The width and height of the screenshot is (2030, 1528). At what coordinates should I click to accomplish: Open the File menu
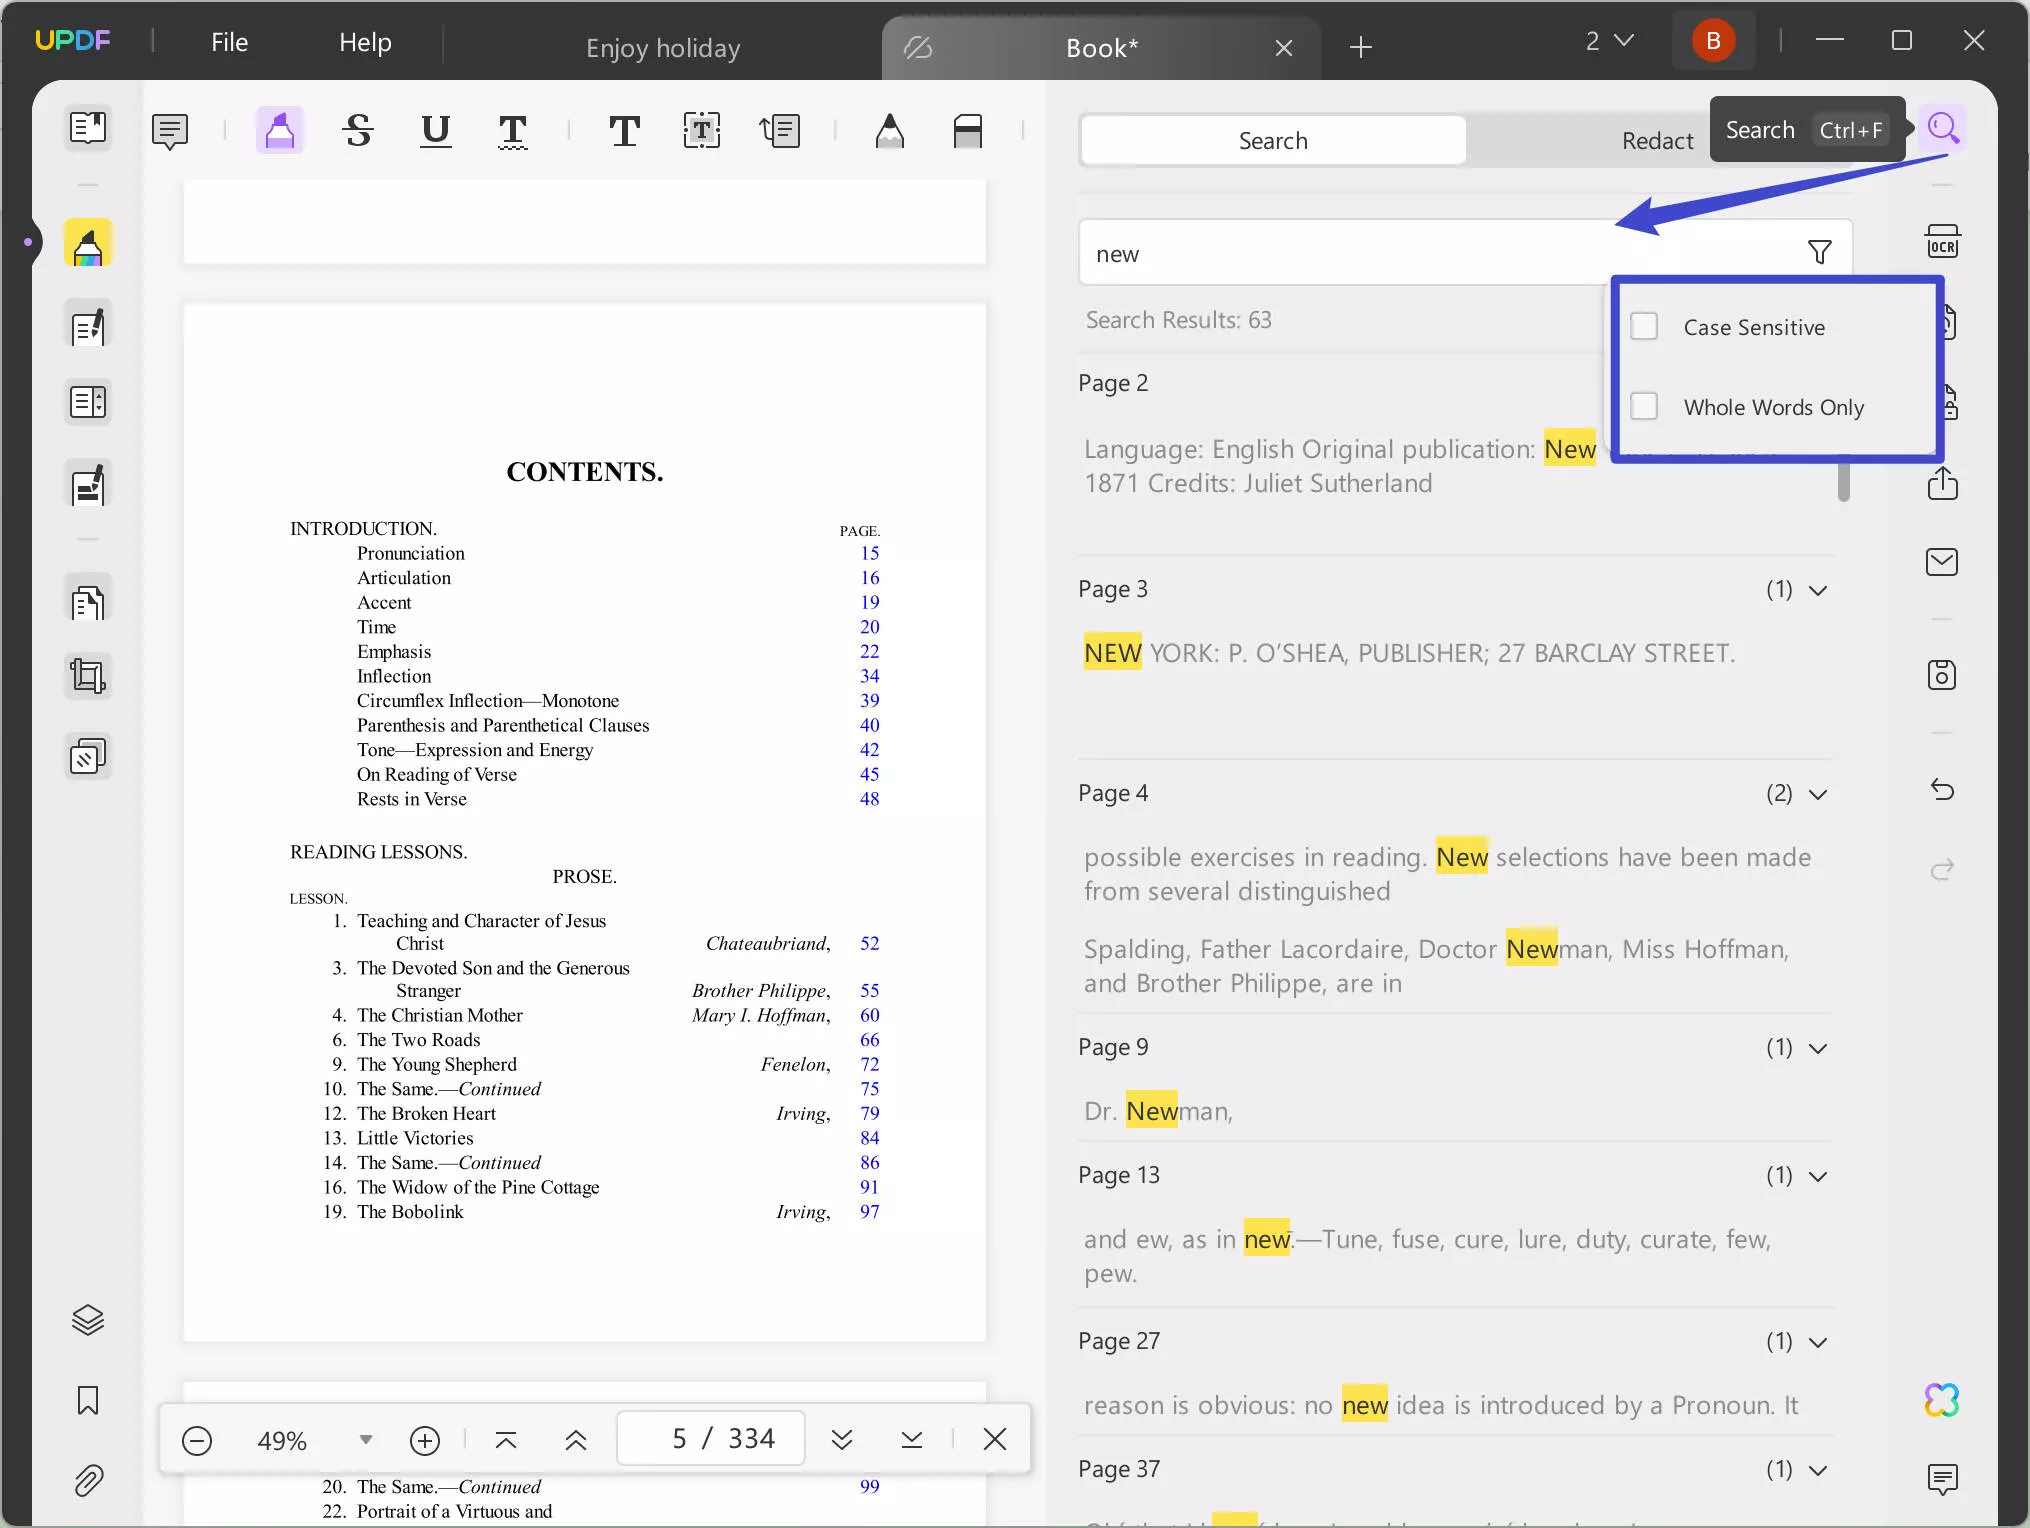point(229,42)
